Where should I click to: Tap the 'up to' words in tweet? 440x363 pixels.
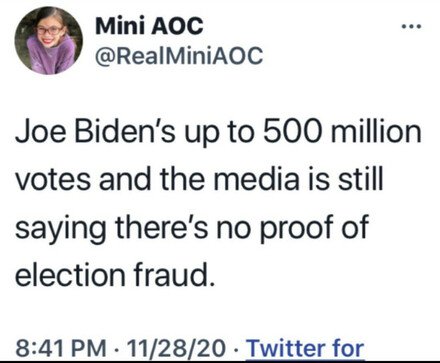tap(218, 132)
